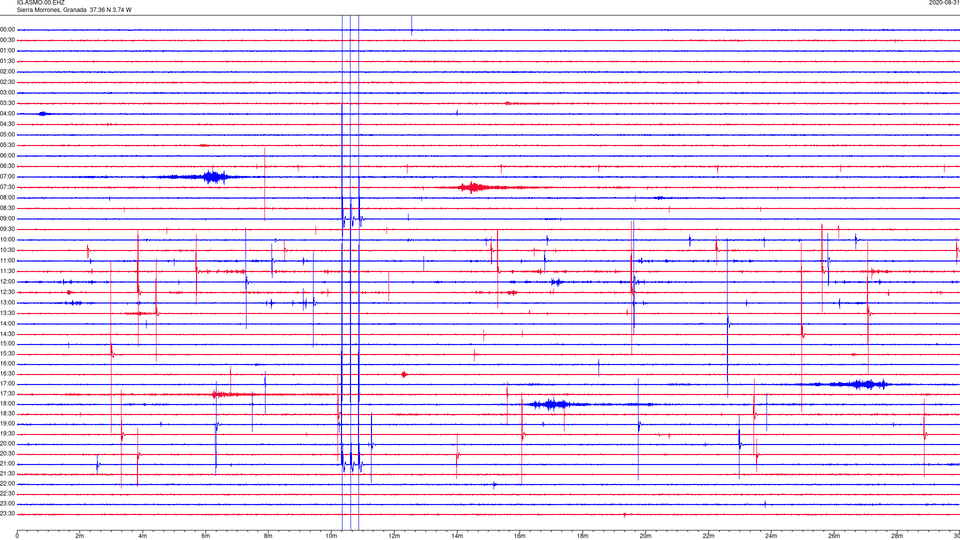Click the 14:00 time label
Screen dimensions: 960x540
(7, 324)
